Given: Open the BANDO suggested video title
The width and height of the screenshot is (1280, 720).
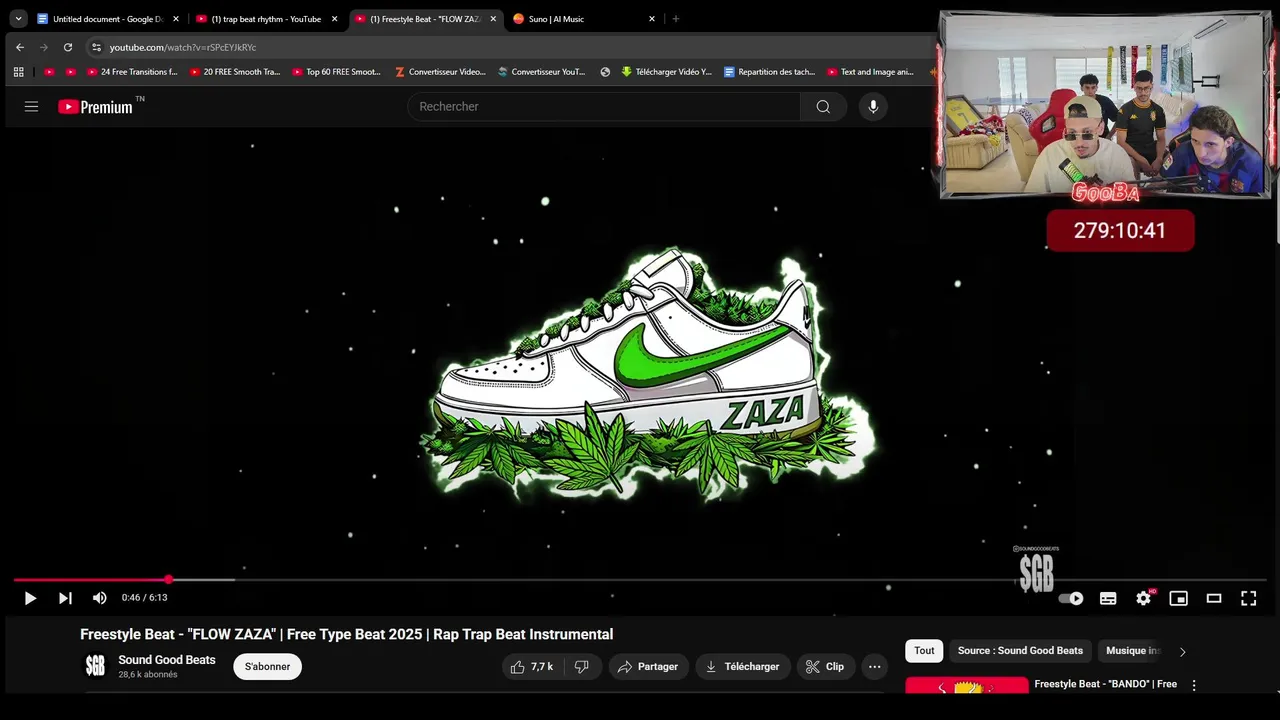Looking at the screenshot, I should click(x=1105, y=684).
